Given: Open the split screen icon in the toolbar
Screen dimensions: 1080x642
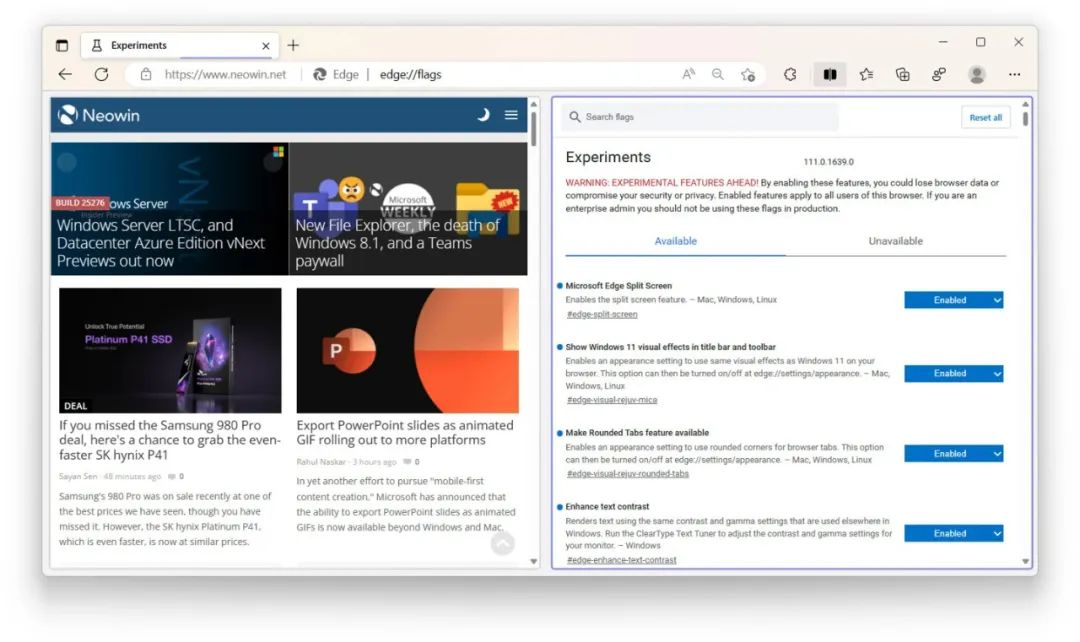Looking at the screenshot, I should coord(830,74).
